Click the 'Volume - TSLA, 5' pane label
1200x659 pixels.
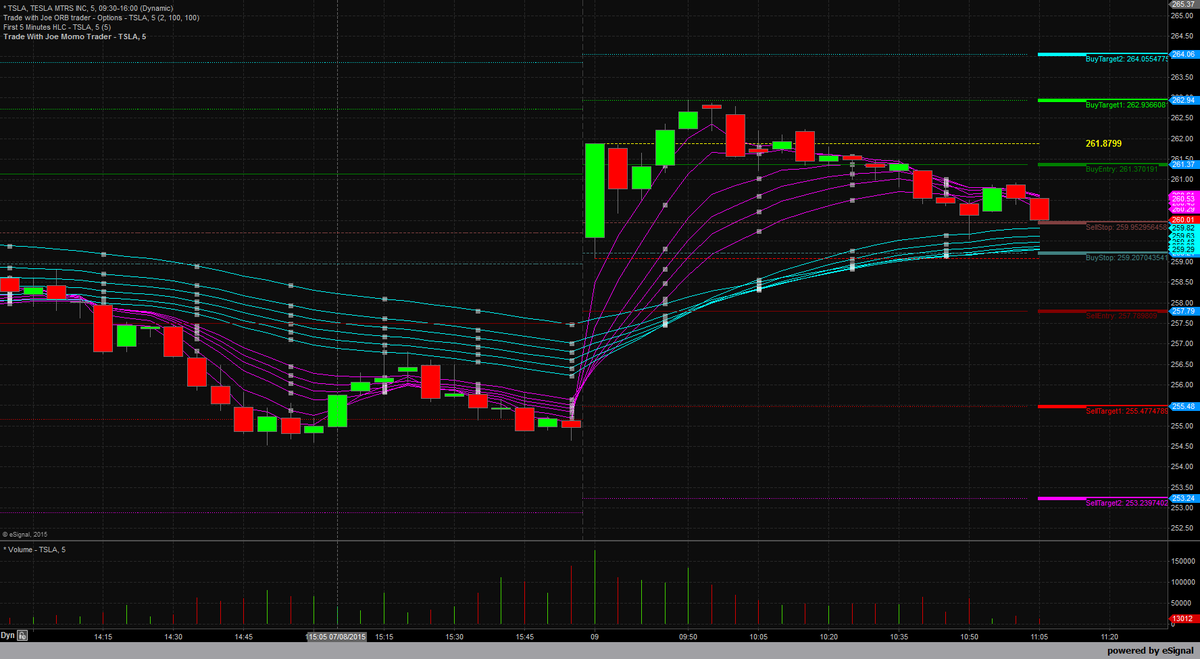pyautogui.click(x=35, y=550)
